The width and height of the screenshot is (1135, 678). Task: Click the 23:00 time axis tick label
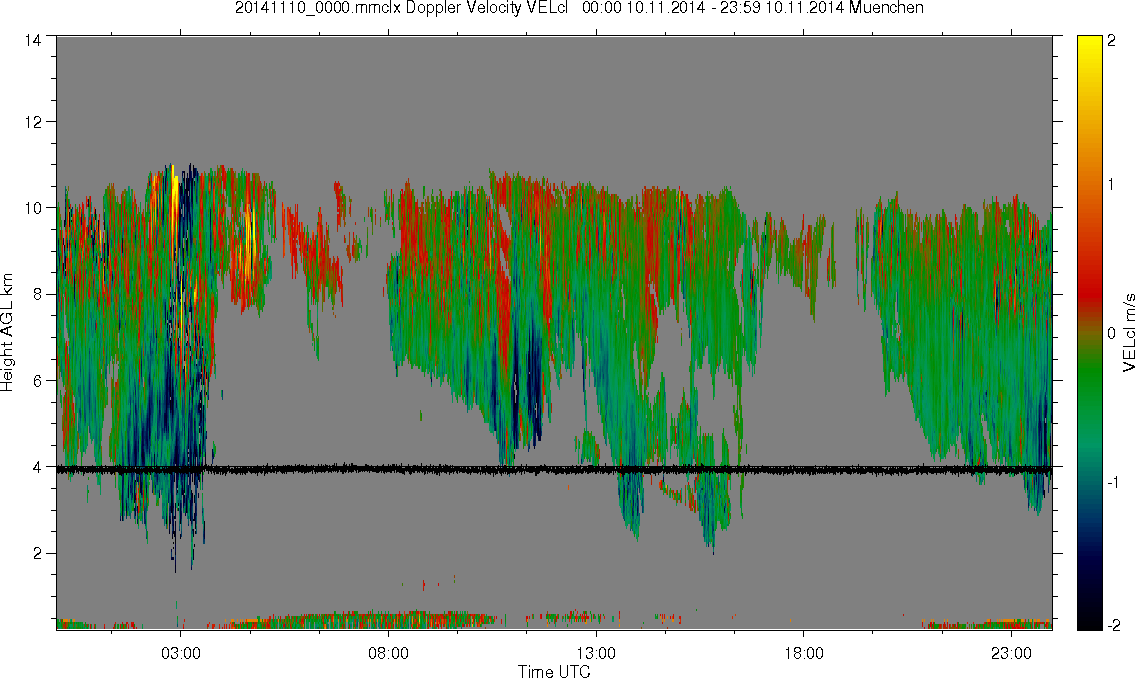pos(1011,653)
